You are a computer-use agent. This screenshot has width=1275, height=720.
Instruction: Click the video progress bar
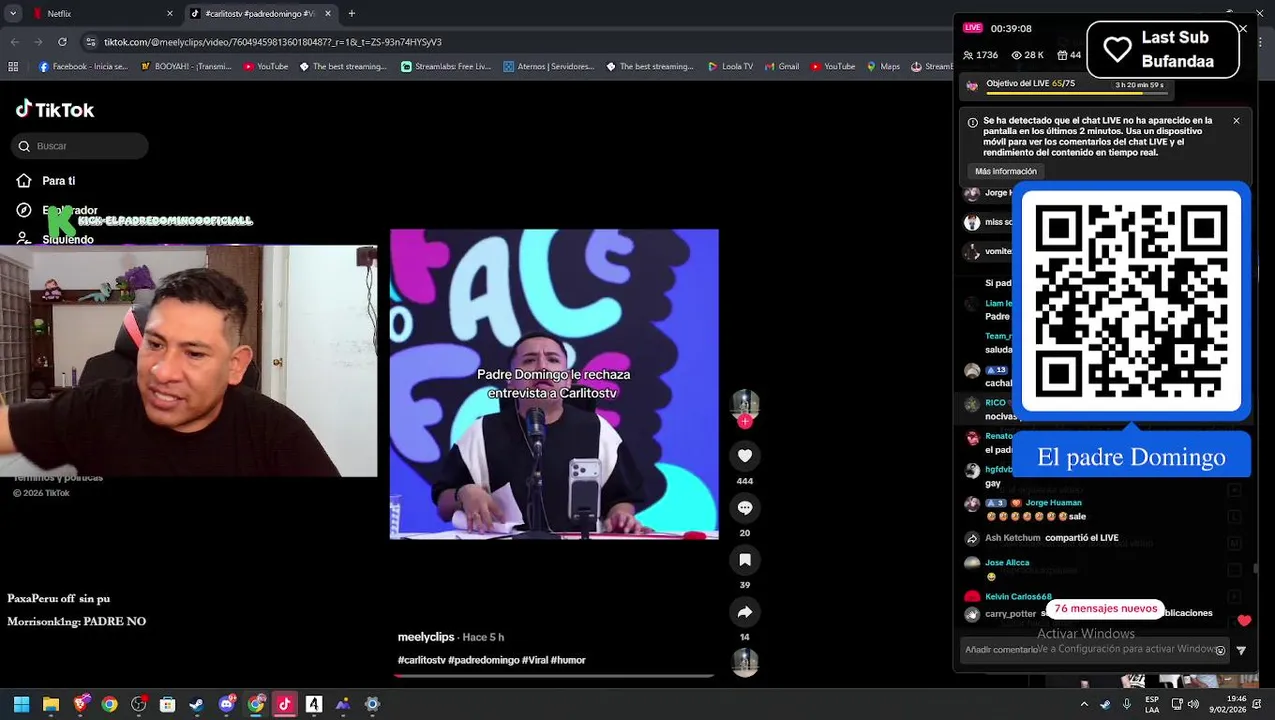[554, 676]
